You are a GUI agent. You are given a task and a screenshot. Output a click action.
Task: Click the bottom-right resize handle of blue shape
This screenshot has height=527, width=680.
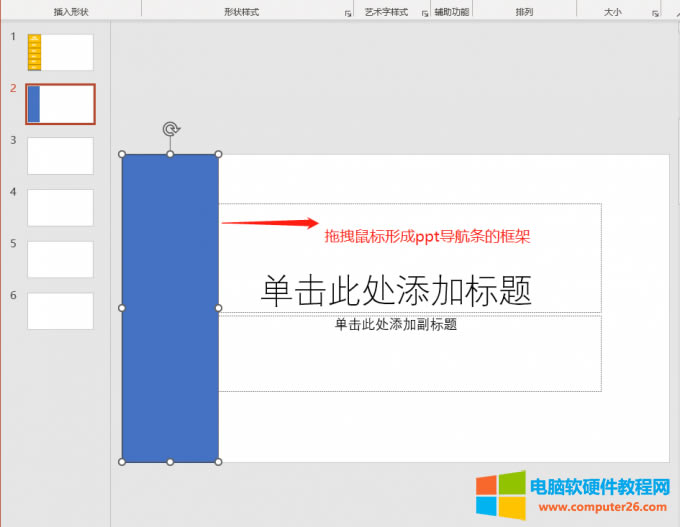[x=218, y=461]
